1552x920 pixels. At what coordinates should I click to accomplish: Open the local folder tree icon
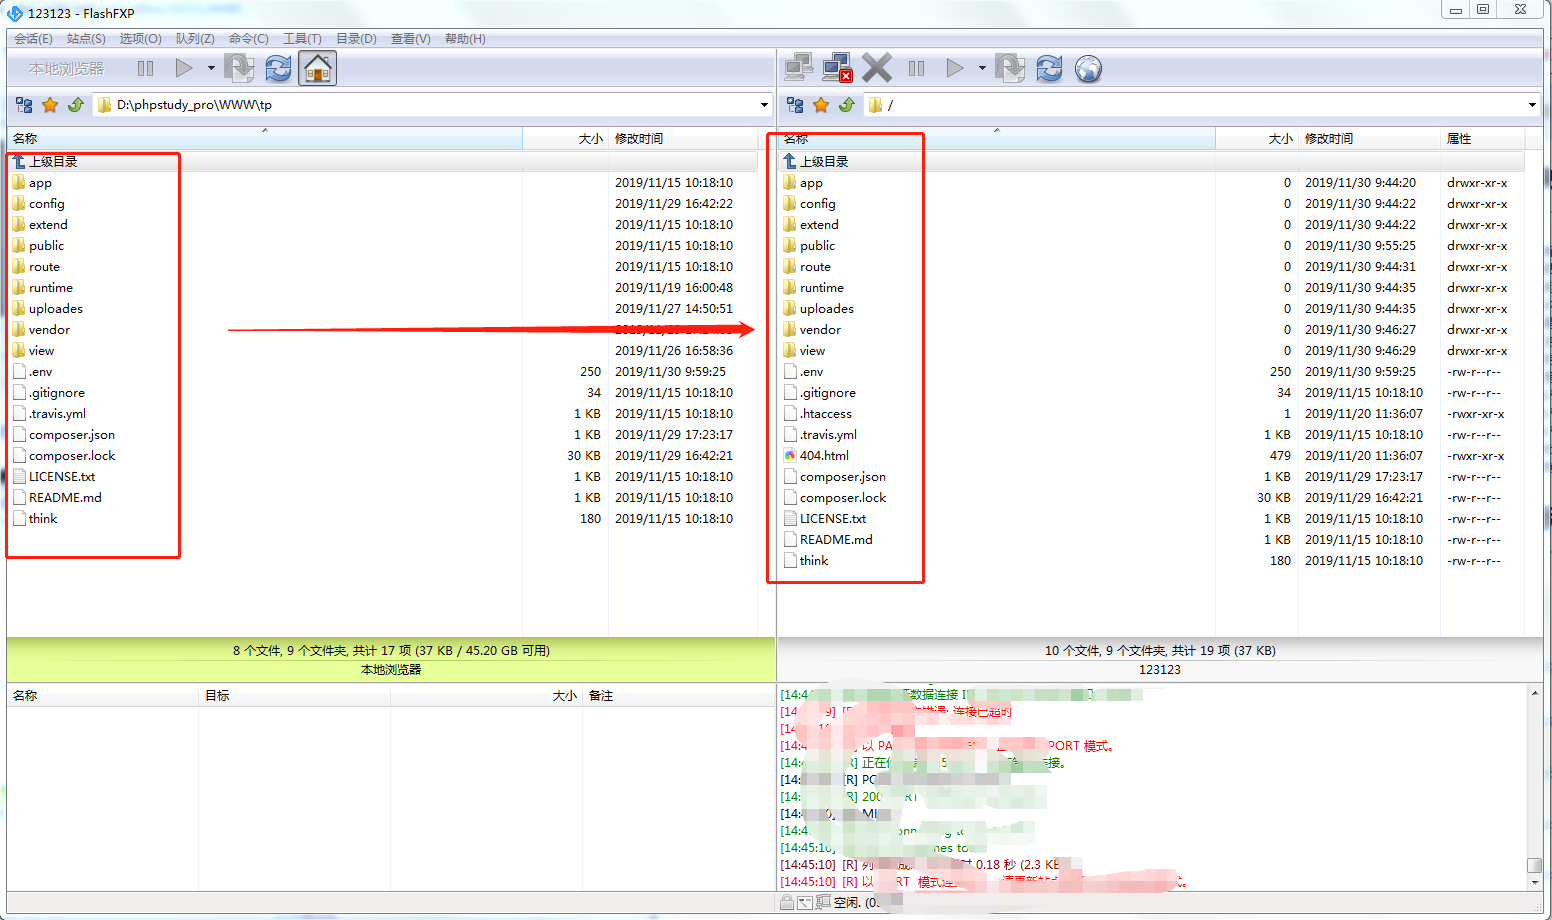pyautogui.click(x=25, y=105)
